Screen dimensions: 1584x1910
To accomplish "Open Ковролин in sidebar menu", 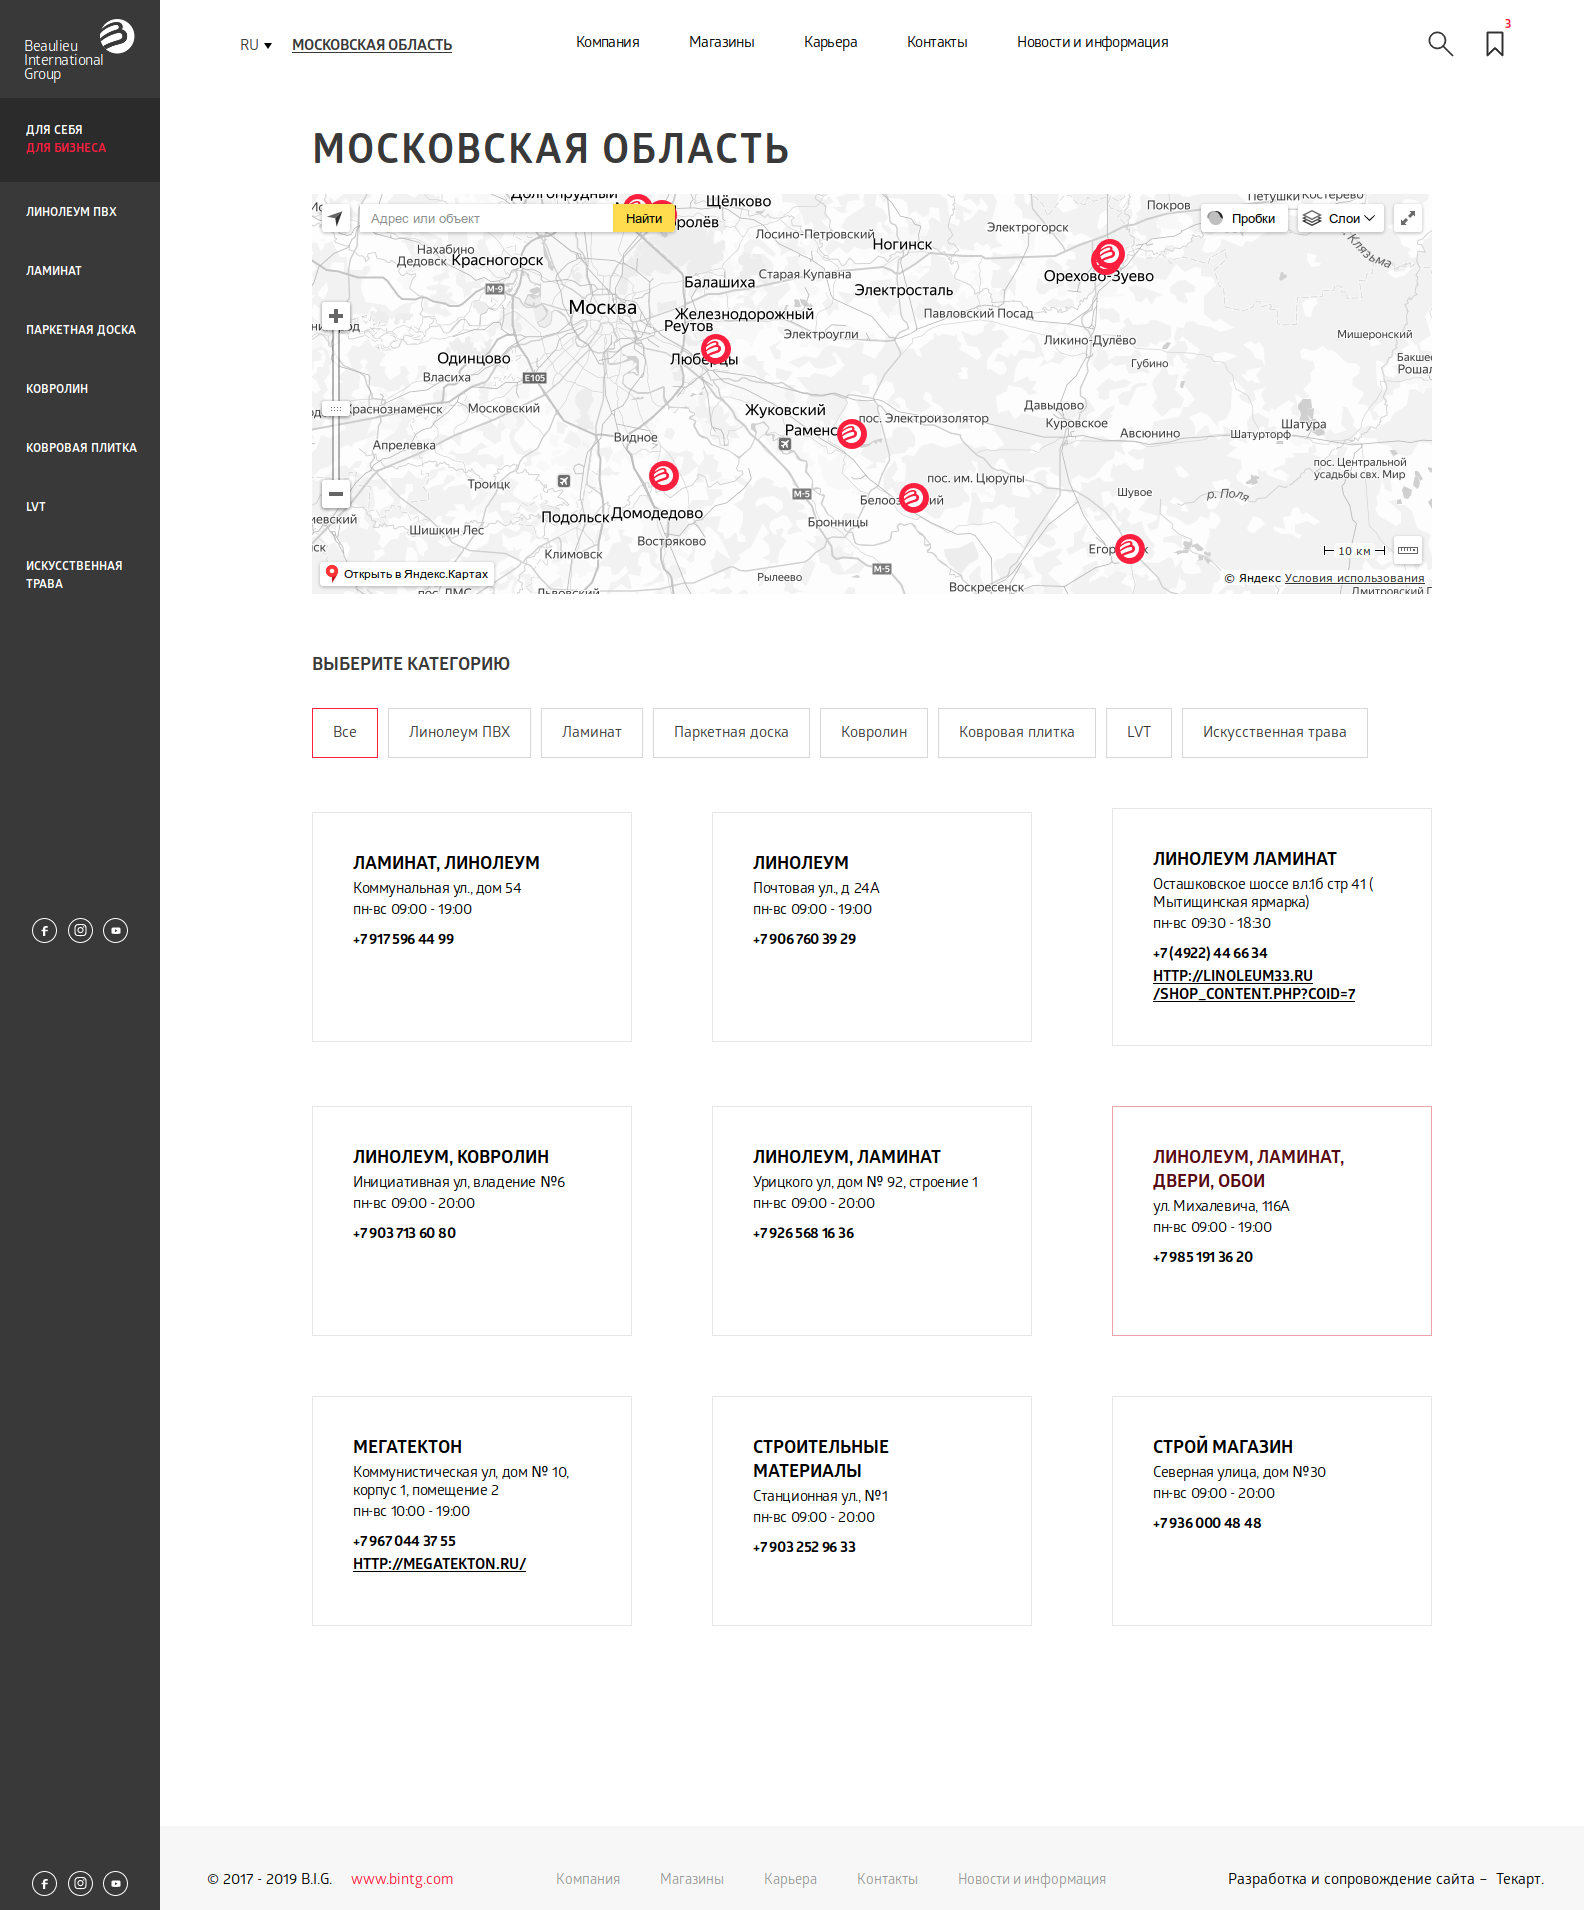I will pyautogui.click(x=57, y=389).
